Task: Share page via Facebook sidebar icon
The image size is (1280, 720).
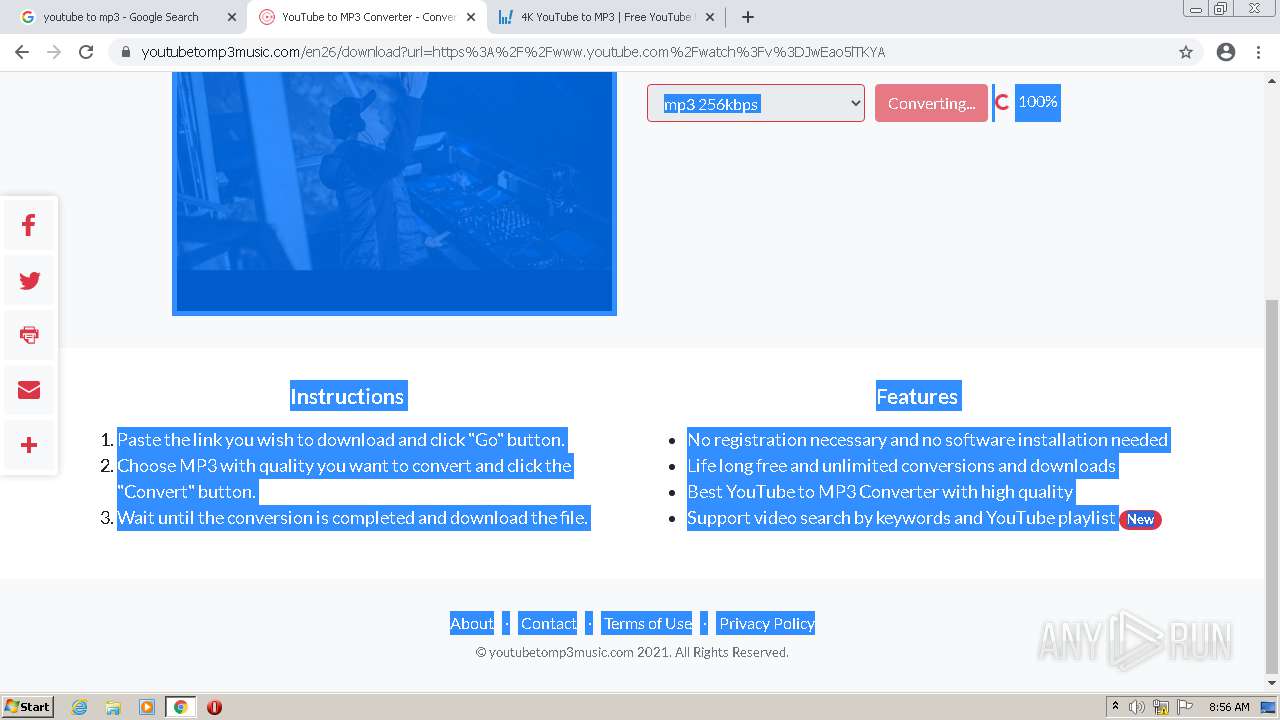Action: pyautogui.click(x=29, y=226)
